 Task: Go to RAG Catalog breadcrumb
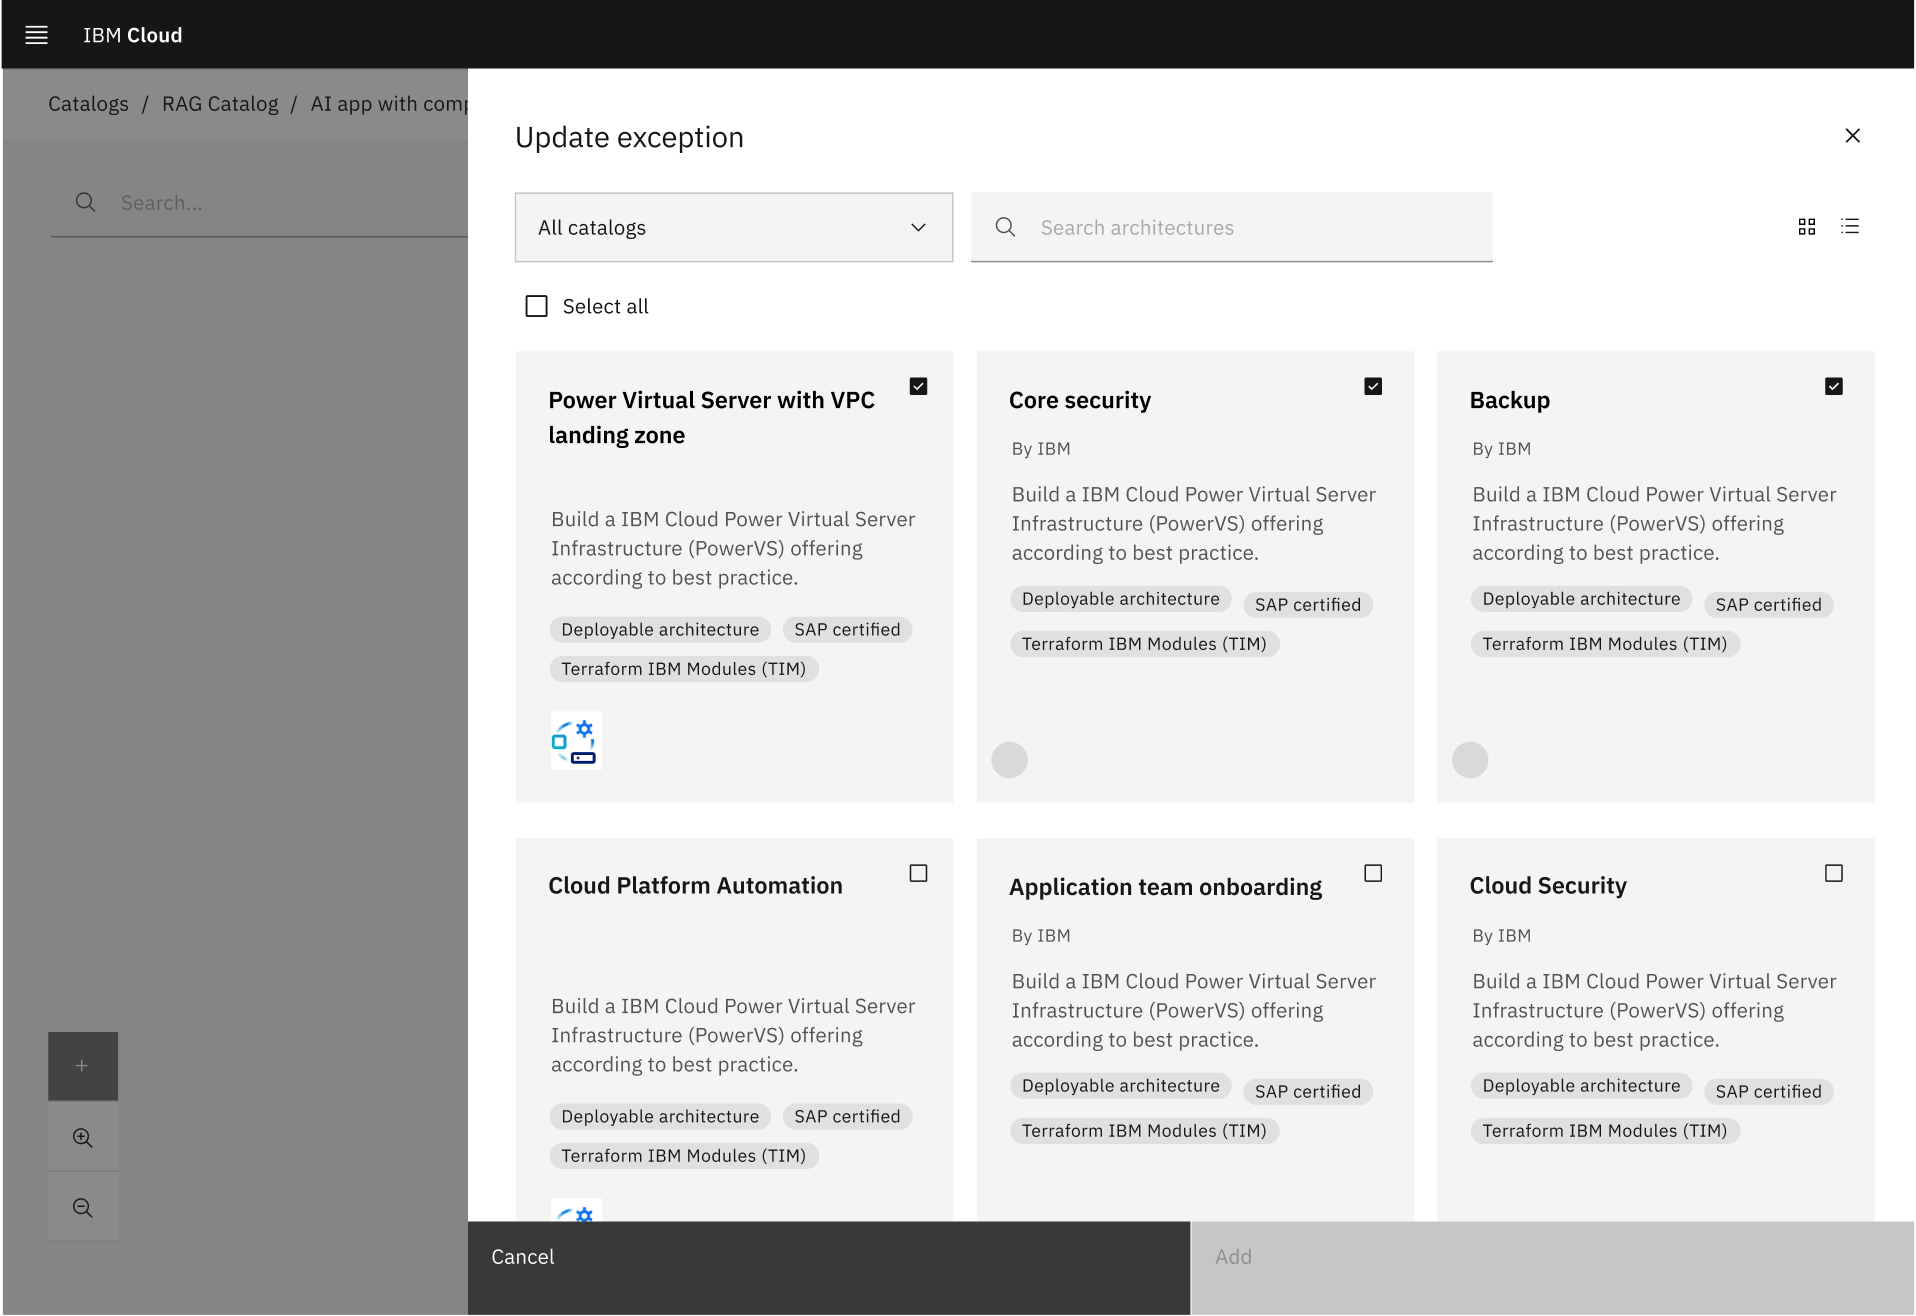coord(220,104)
